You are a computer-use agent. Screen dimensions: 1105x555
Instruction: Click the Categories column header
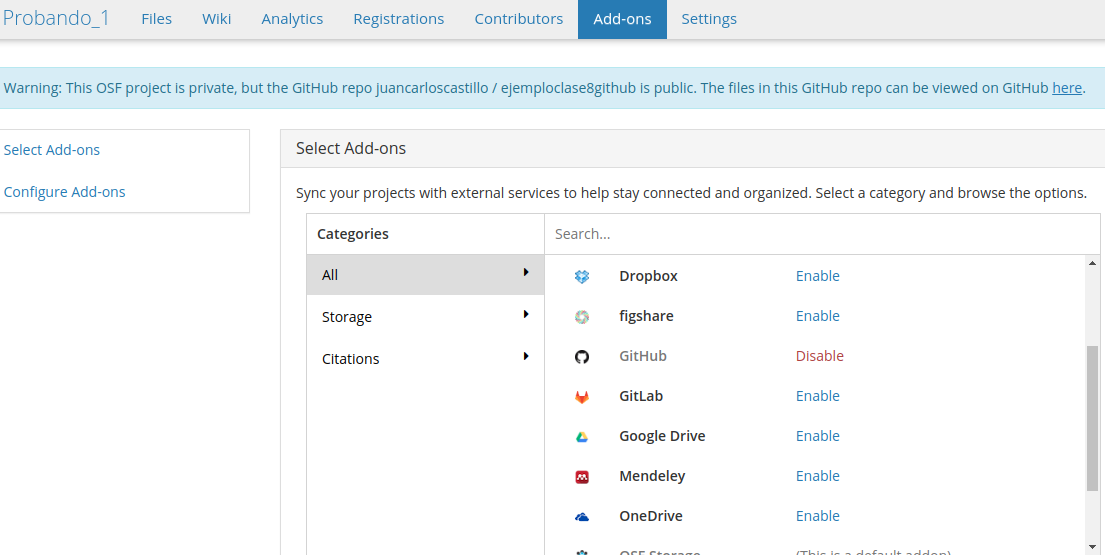[x=352, y=234]
